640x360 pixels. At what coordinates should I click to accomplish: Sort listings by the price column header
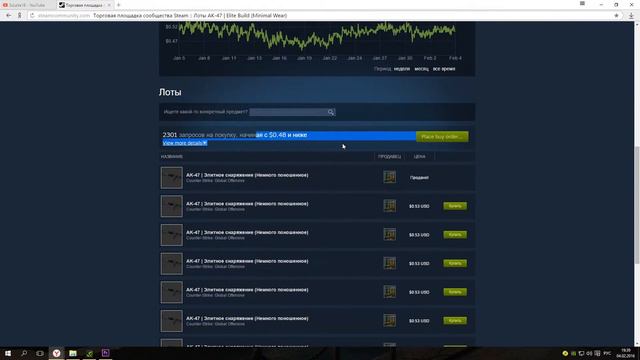click(x=419, y=157)
